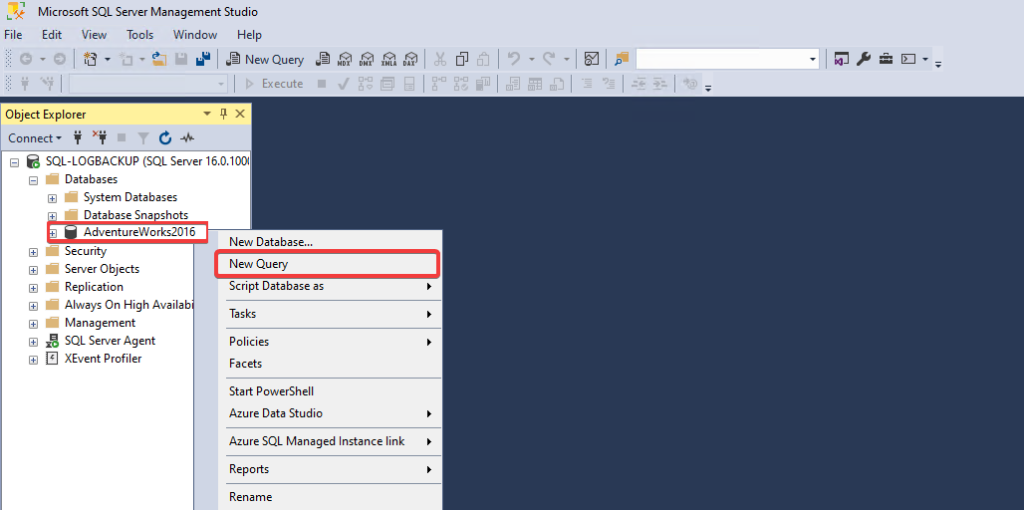Screen dimensions: 1024x510
Task: Expand the System Databases folder
Action: pyautogui.click(x=53, y=197)
